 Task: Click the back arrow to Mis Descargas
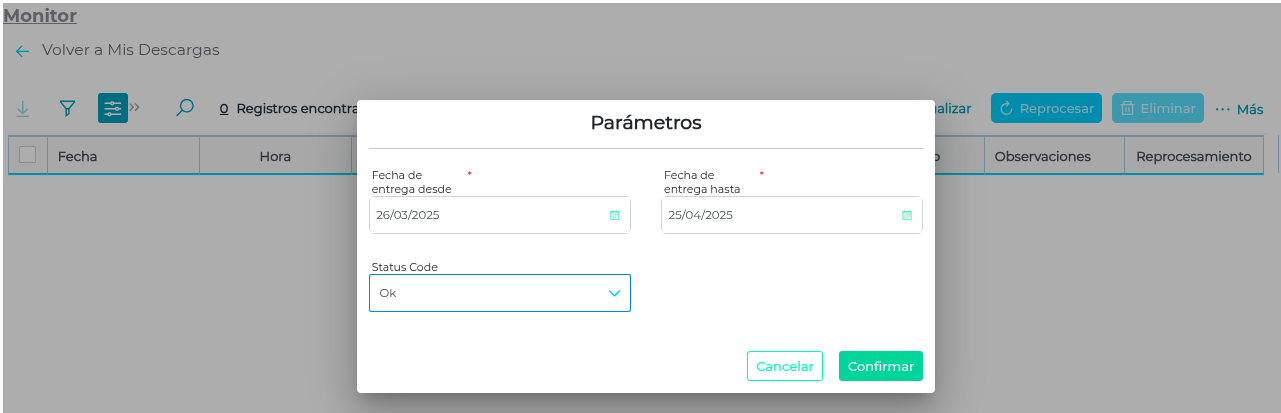click(23, 50)
